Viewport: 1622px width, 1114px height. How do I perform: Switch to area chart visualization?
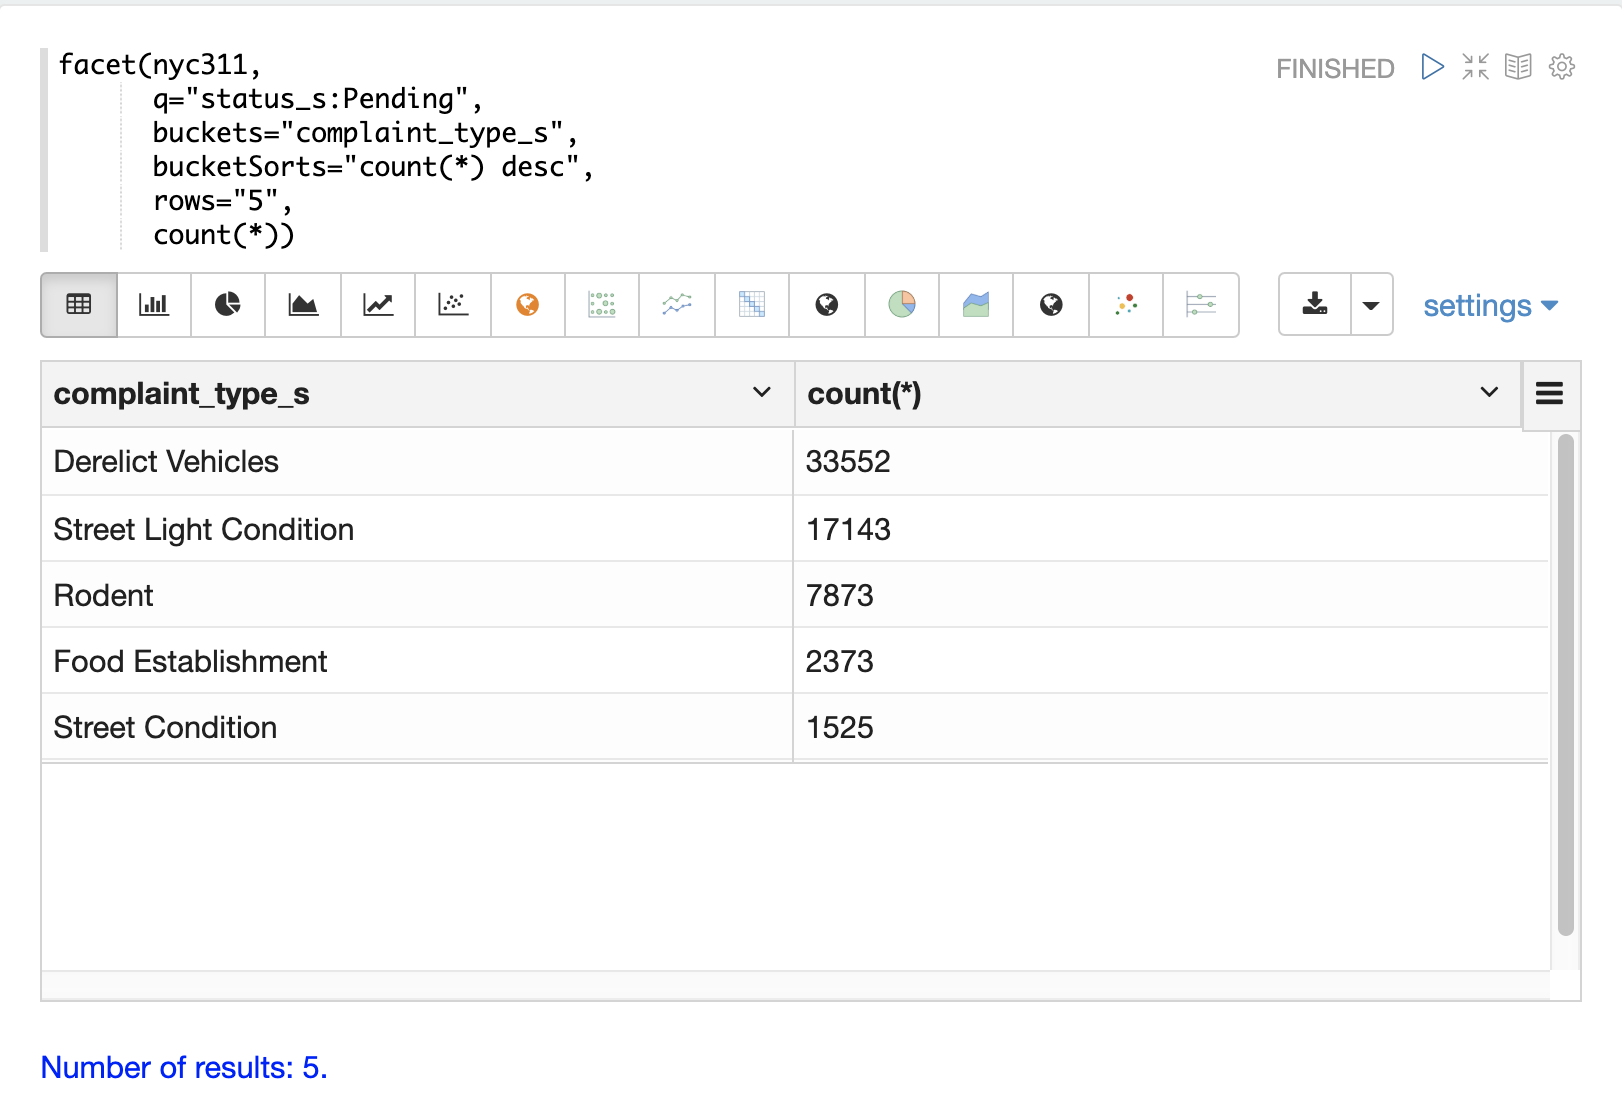point(303,305)
